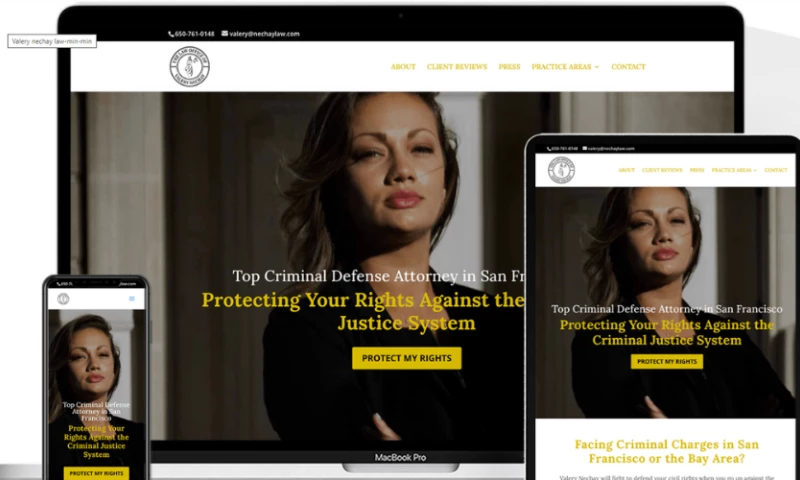Viewport: 800px width, 480px height.
Task: Open the Client Reviews menu item
Action: [457, 67]
